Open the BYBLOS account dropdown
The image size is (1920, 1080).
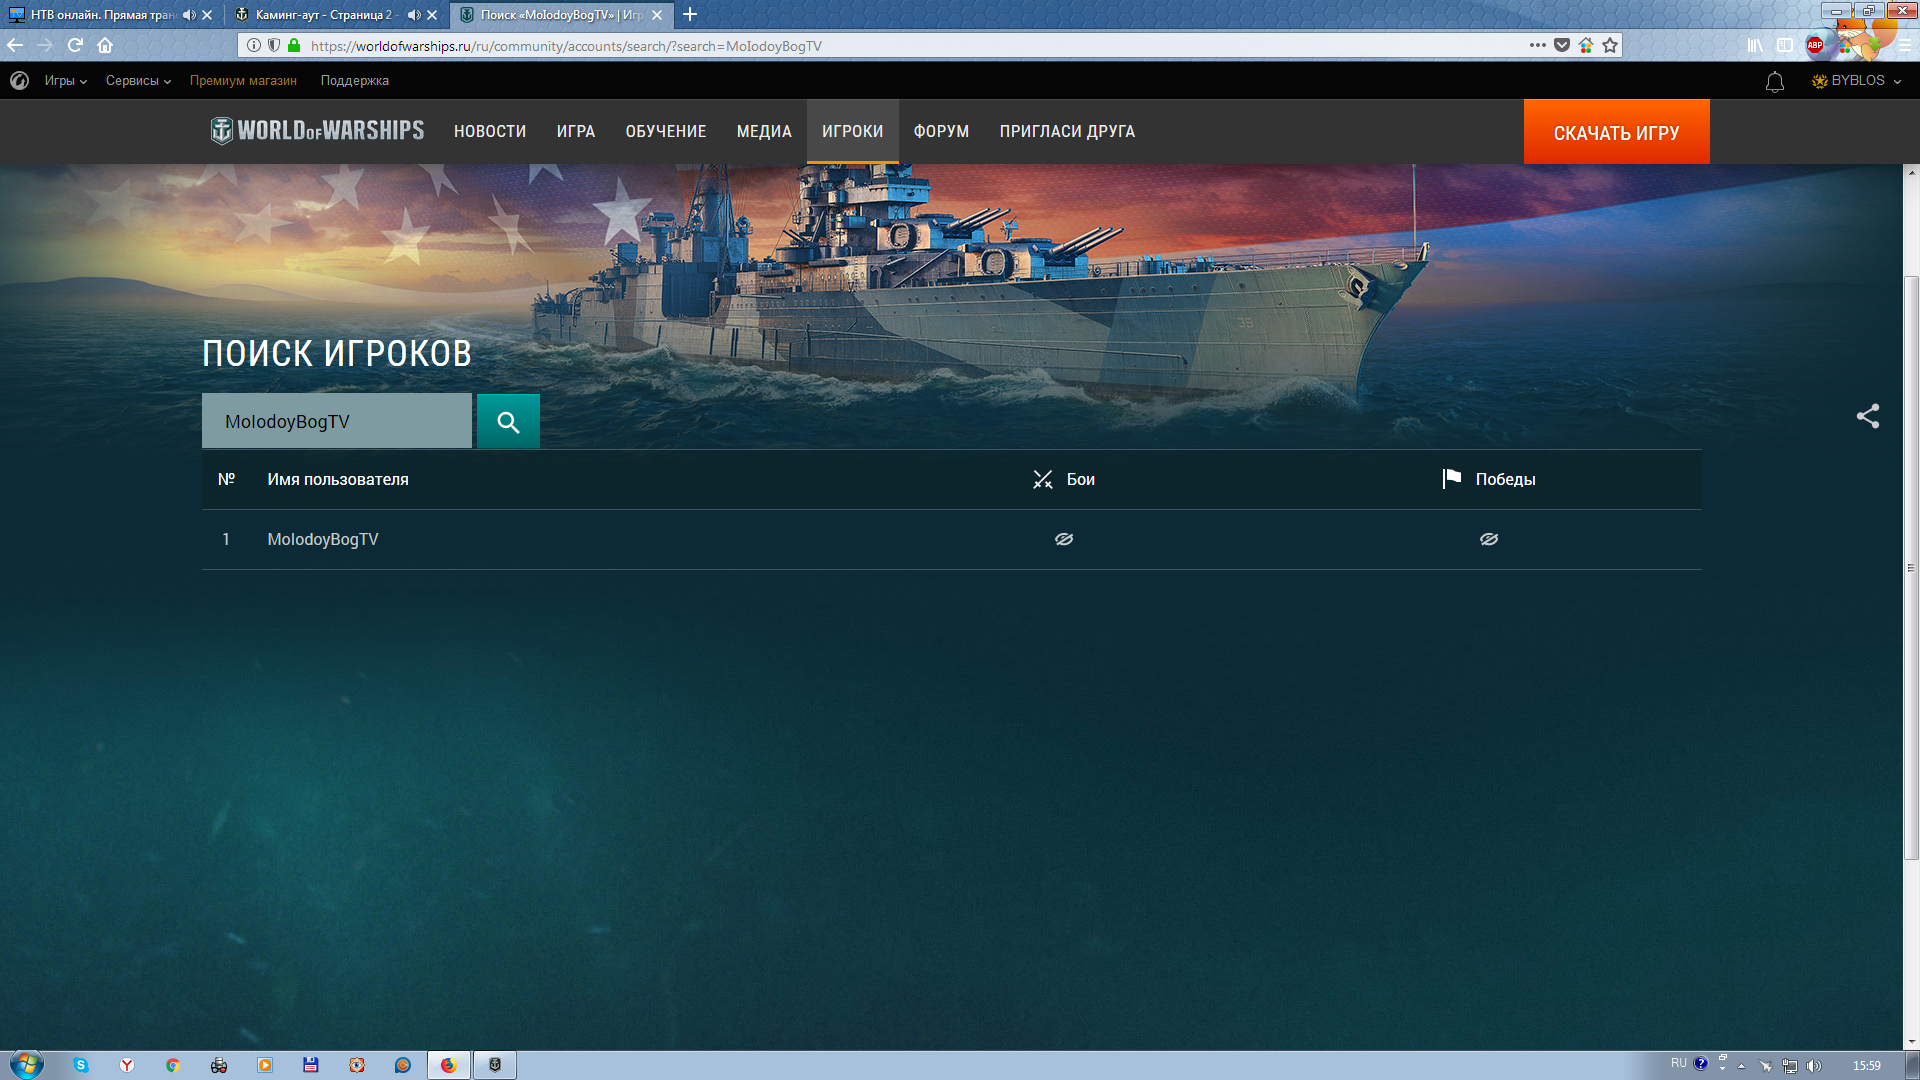pos(1857,81)
